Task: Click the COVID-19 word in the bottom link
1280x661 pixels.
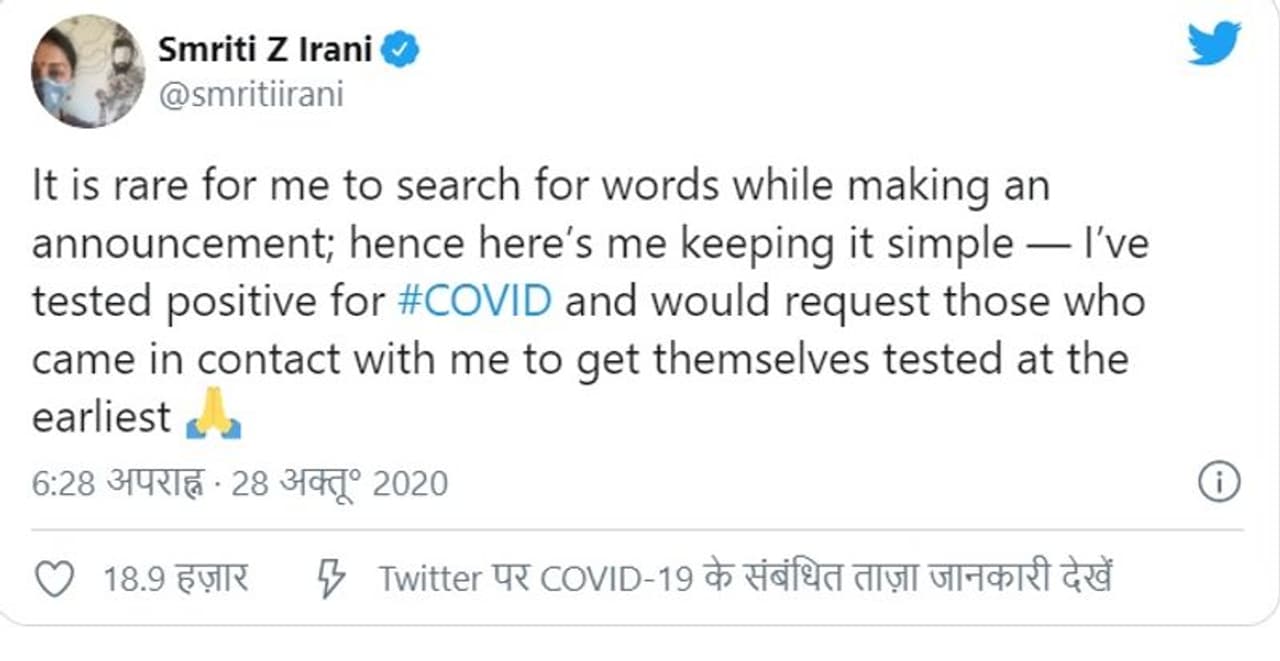Action: 616,578
